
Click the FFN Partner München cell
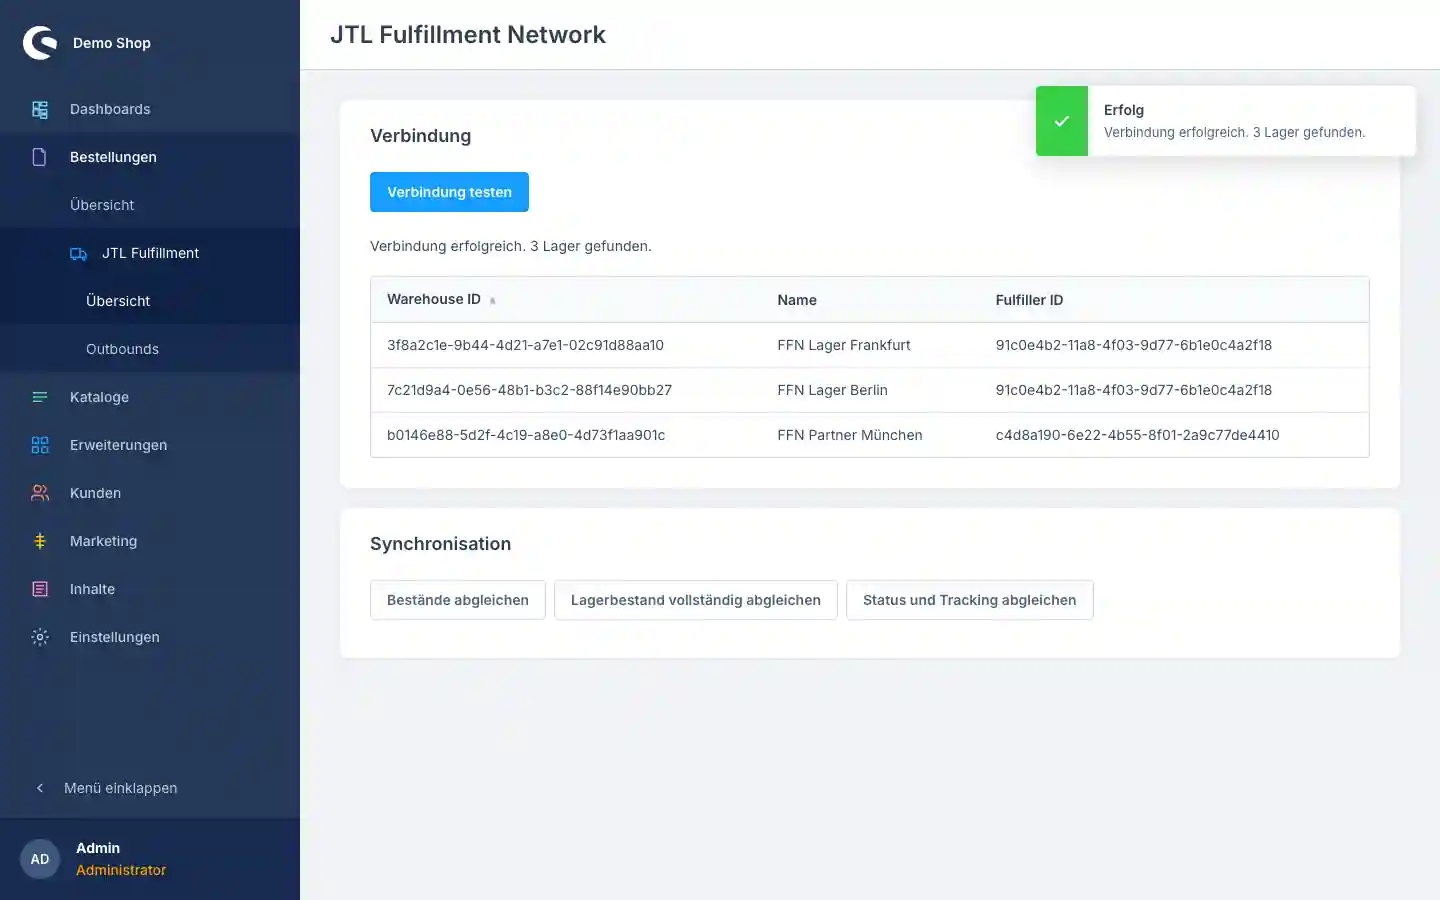pyautogui.click(x=850, y=435)
